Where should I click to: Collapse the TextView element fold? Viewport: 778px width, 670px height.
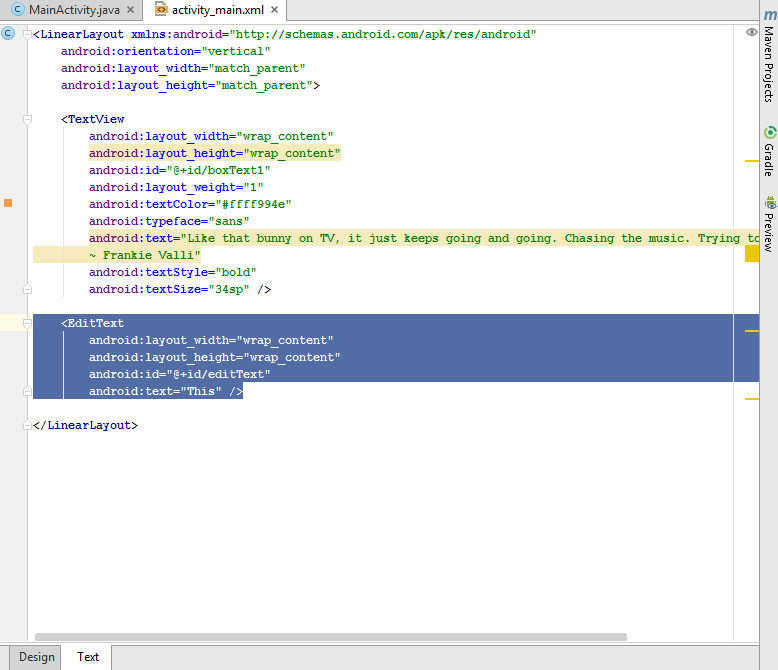pyautogui.click(x=27, y=119)
